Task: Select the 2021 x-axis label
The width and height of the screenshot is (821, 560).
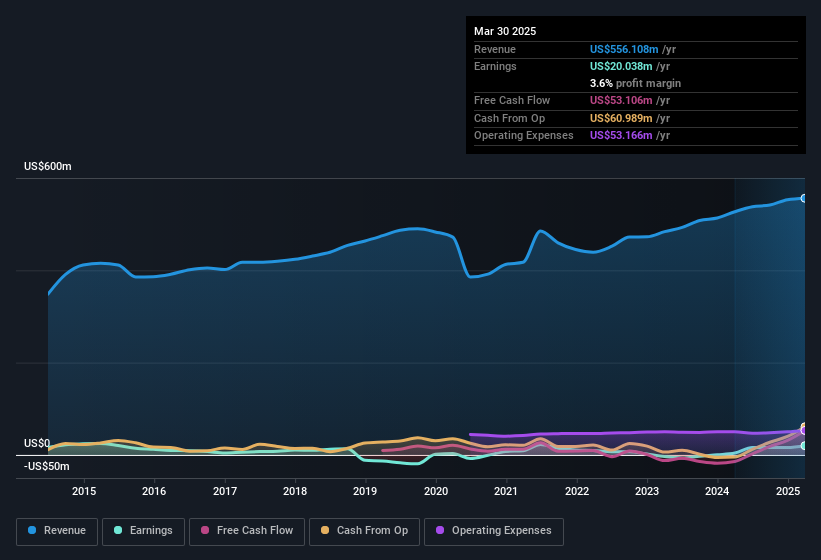Action: [506, 491]
